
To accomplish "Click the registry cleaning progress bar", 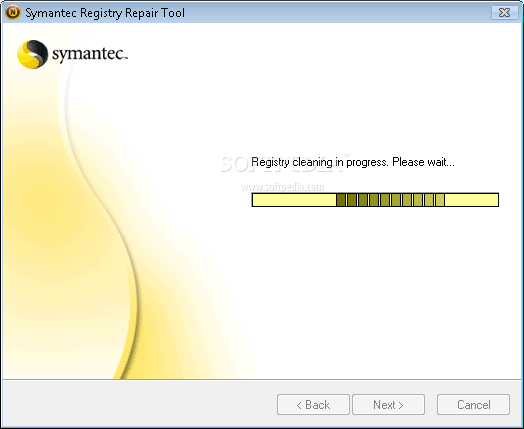I will (375, 200).
